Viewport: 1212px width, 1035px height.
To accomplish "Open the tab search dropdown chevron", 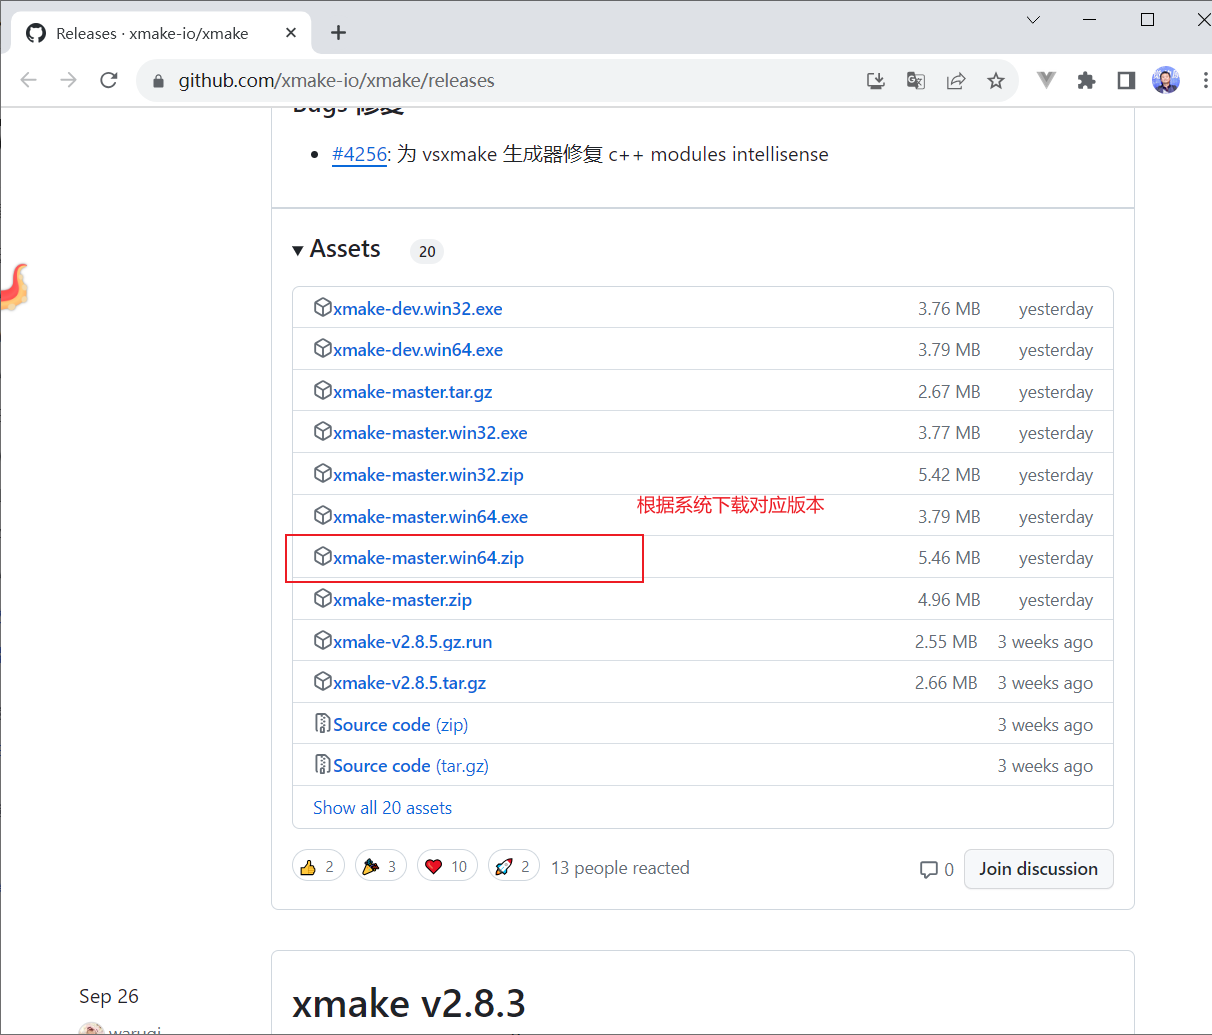I will tap(1033, 20).
